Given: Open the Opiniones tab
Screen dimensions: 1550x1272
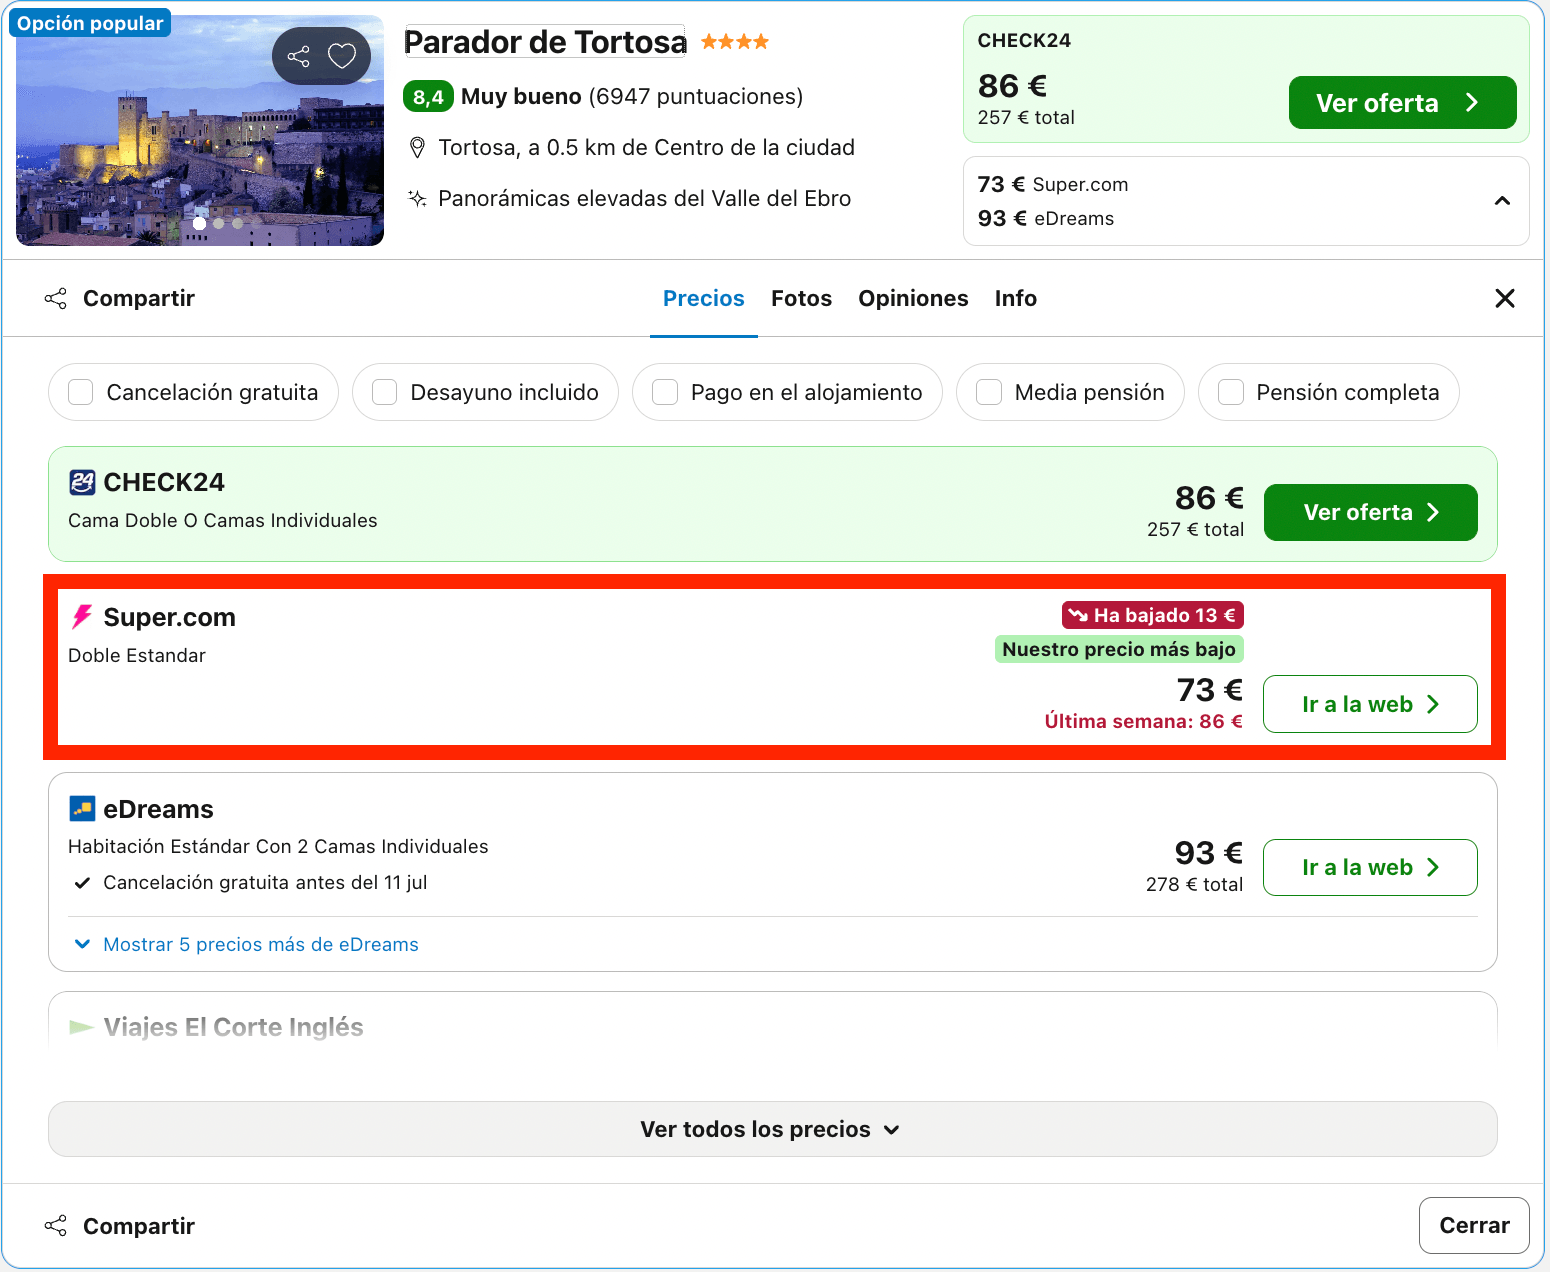Looking at the screenshot, I should pos(913,298).
